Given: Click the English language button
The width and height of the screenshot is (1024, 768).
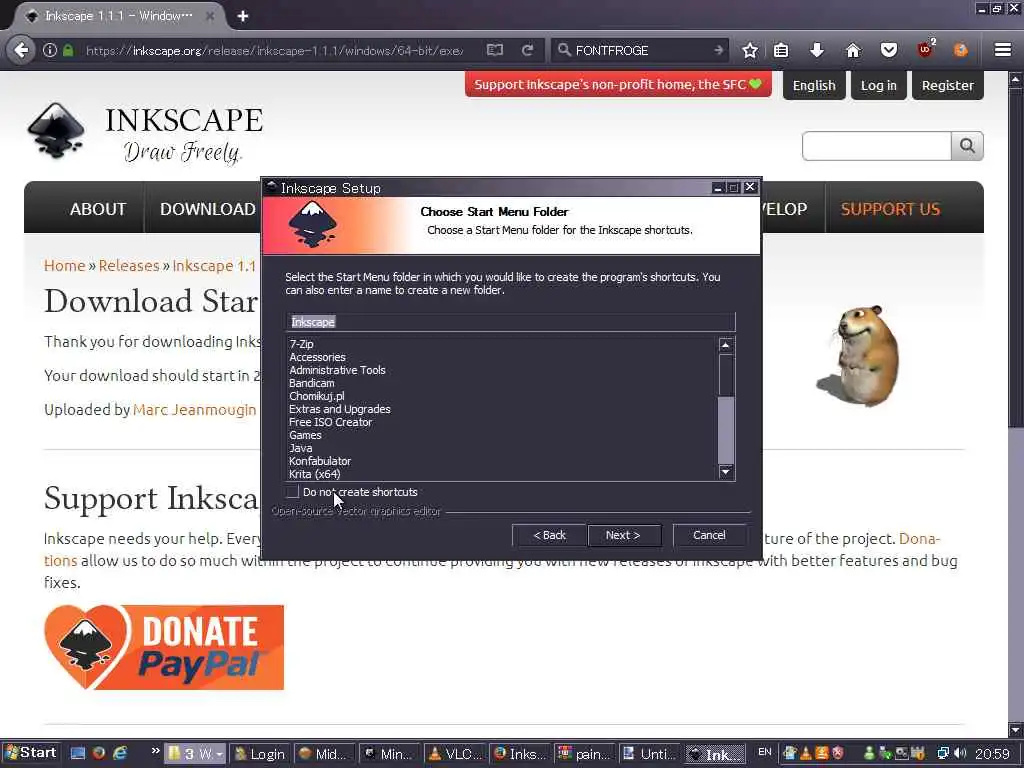Looking at the screenshot, I should pyautogui.click(x=814, y=86).
